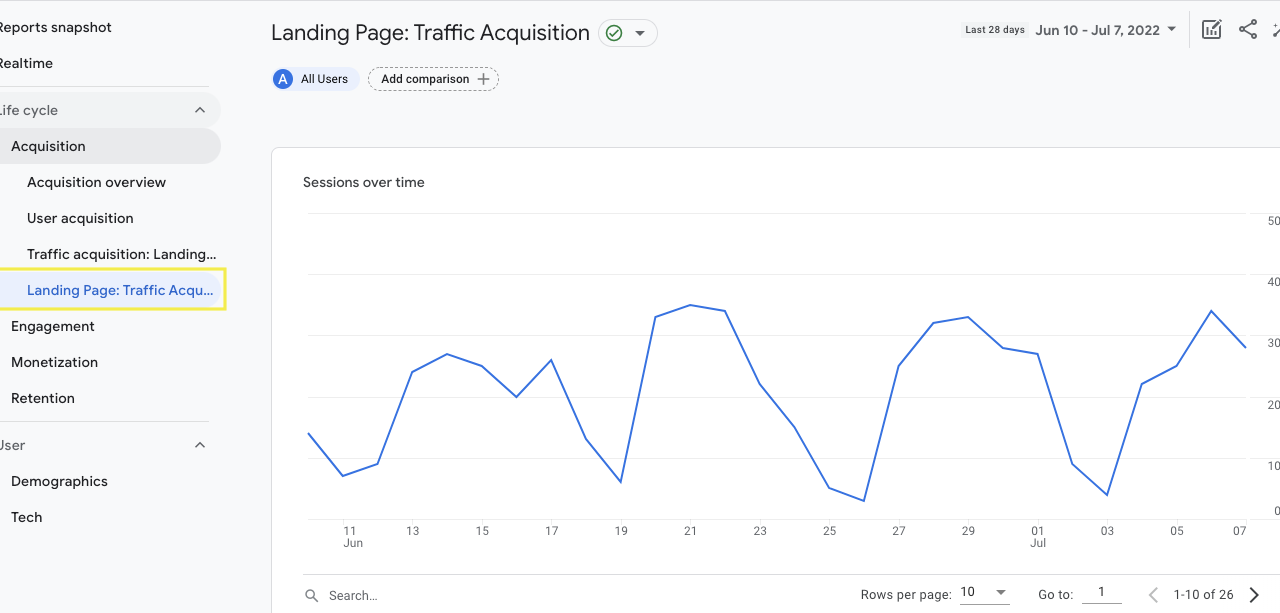This screenshot has height=613, width=1280.
Task: Click the 'Last 28 days' label
Action: click(995, 30)
